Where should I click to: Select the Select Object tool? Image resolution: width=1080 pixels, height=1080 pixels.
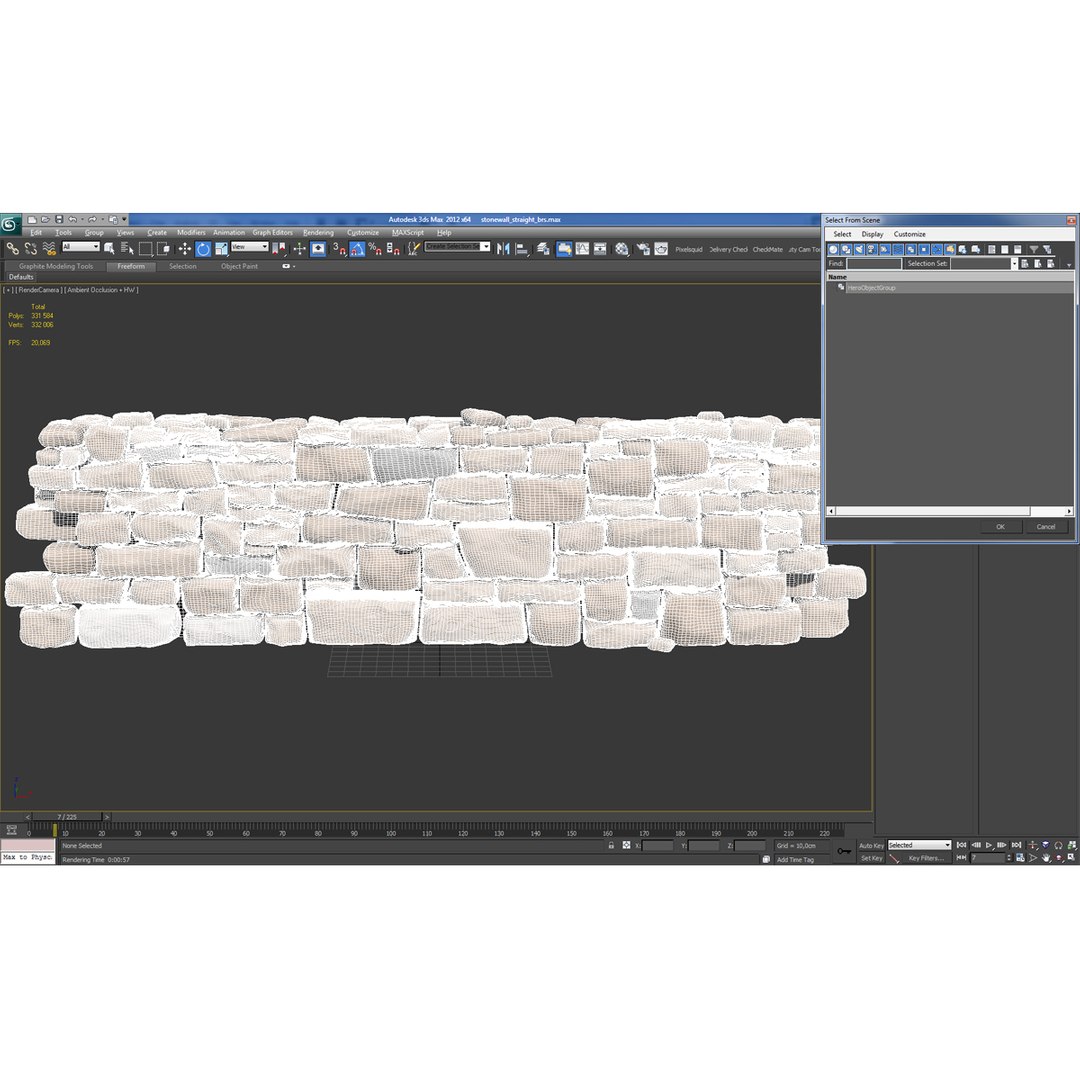(109, 249)
